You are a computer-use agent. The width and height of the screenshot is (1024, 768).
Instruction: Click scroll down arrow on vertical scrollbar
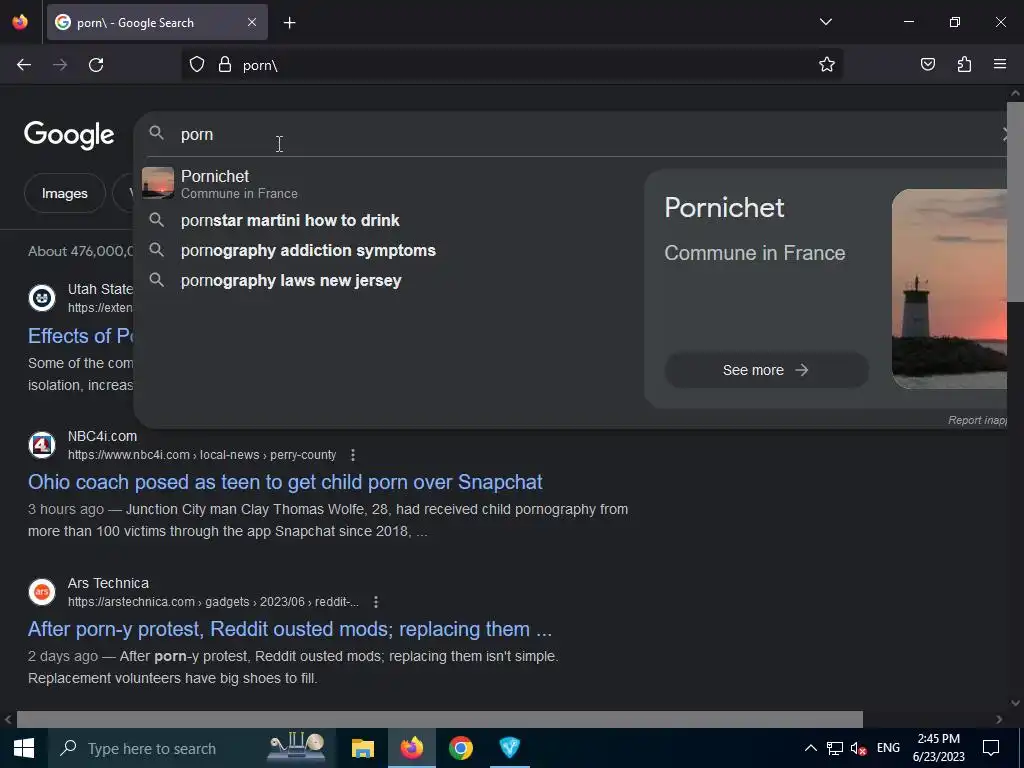[1016, 703]
